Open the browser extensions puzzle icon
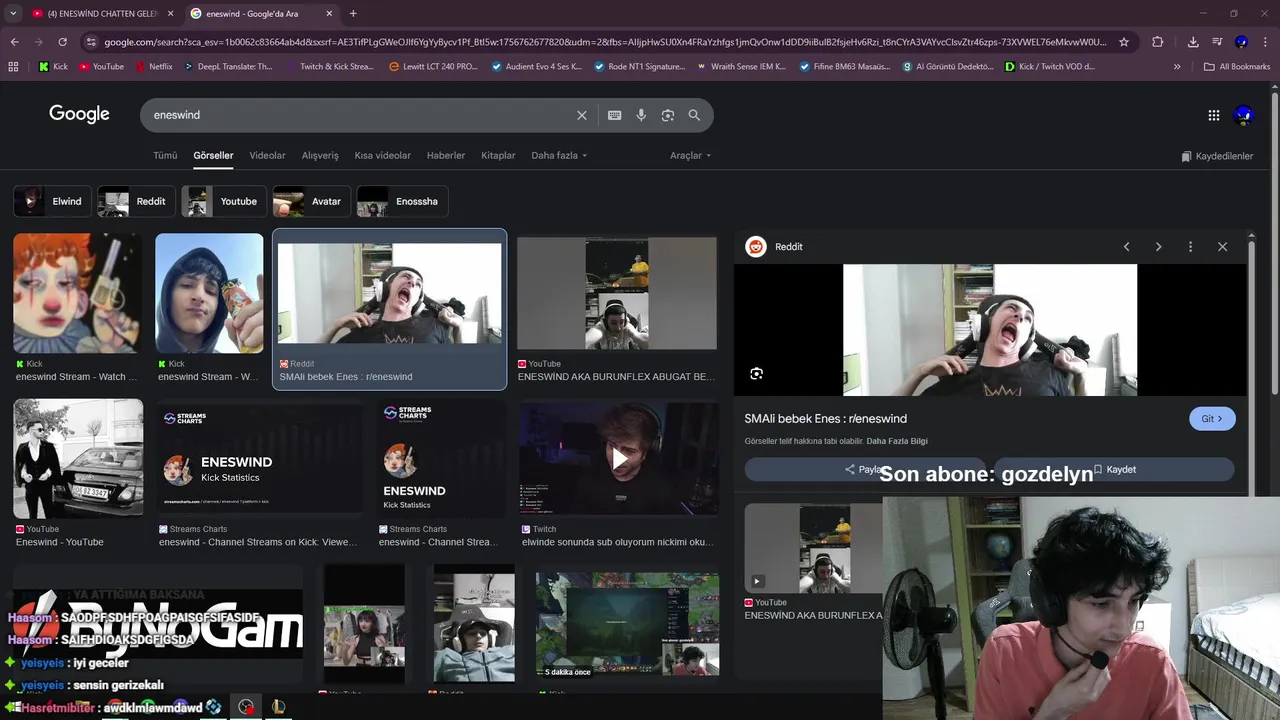This screenshot has width=1280, height=720. point(1158,42)
